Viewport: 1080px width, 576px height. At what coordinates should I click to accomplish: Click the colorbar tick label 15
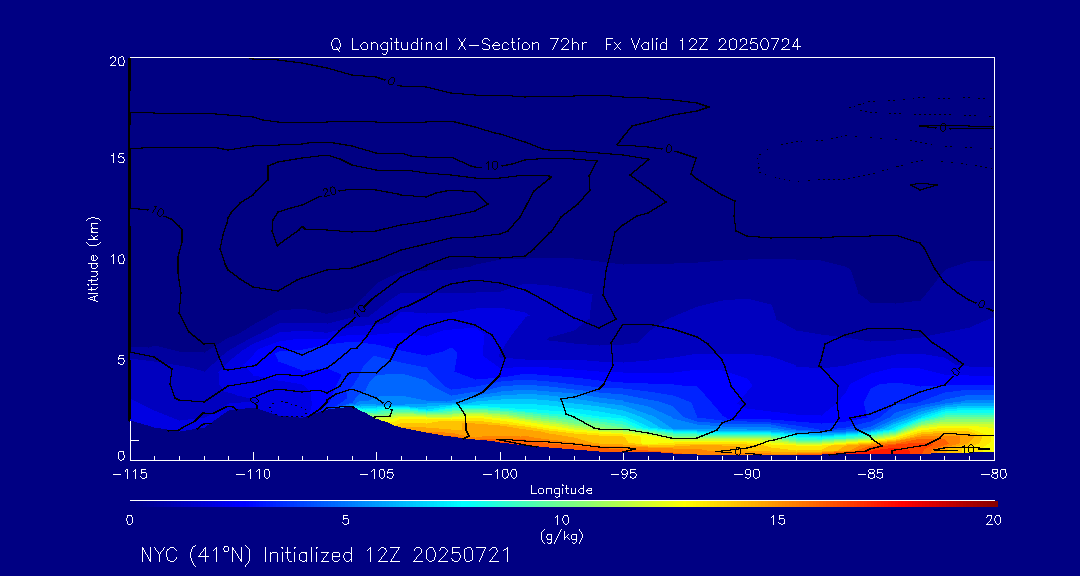point(777,520)
